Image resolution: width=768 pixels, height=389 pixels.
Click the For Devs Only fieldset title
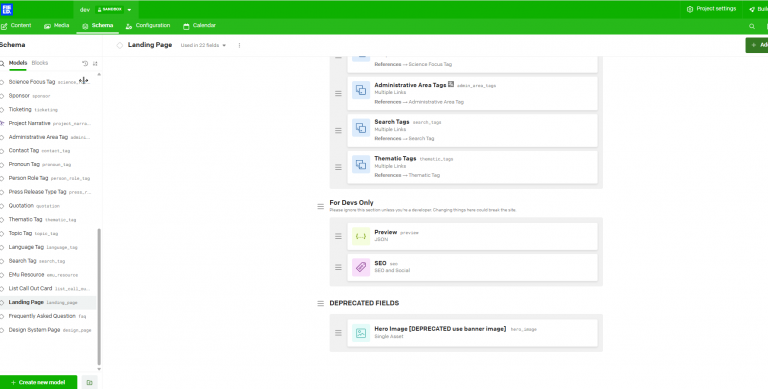[351, 202]
